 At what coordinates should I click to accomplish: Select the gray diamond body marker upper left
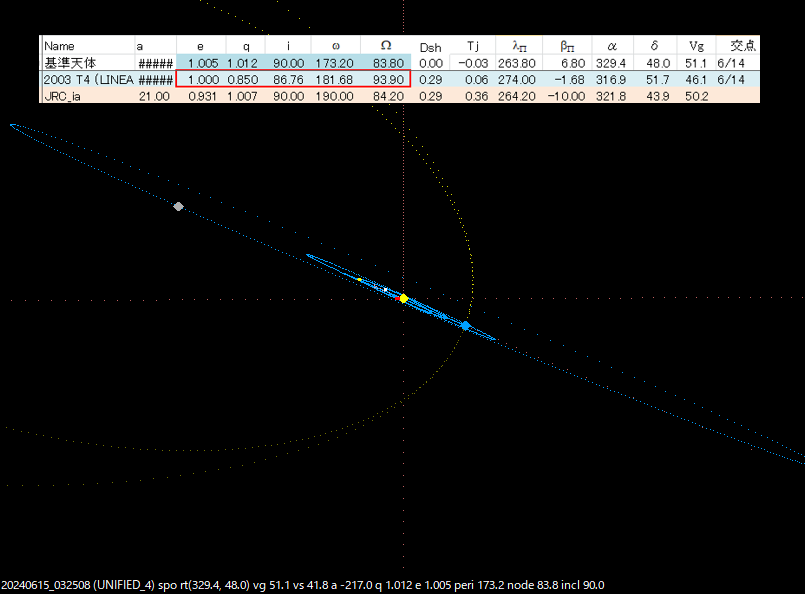tap(179, 206)
